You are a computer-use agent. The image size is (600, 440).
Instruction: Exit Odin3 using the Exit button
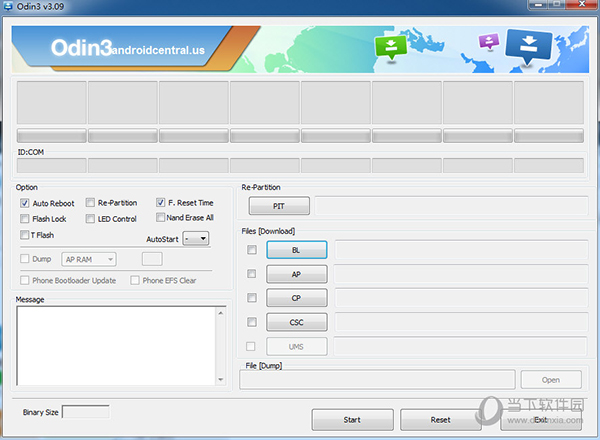540,420
